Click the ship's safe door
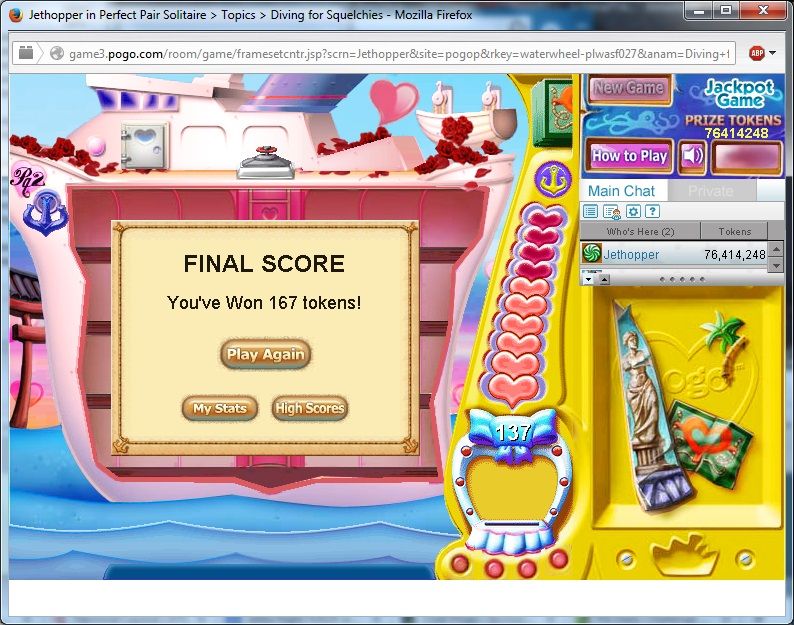Screen dimensions: 794x625 [144, 145]
